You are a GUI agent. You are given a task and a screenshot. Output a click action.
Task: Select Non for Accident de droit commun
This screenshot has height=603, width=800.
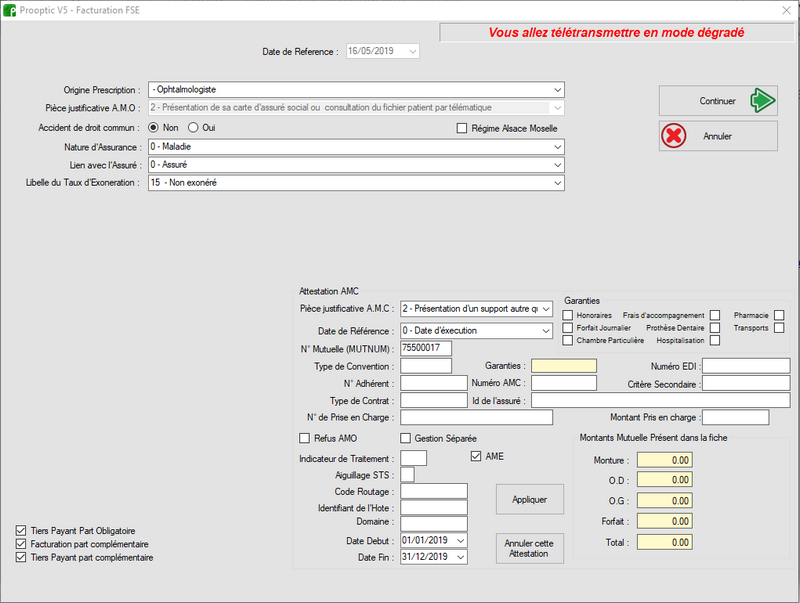[x=153, y=128]
